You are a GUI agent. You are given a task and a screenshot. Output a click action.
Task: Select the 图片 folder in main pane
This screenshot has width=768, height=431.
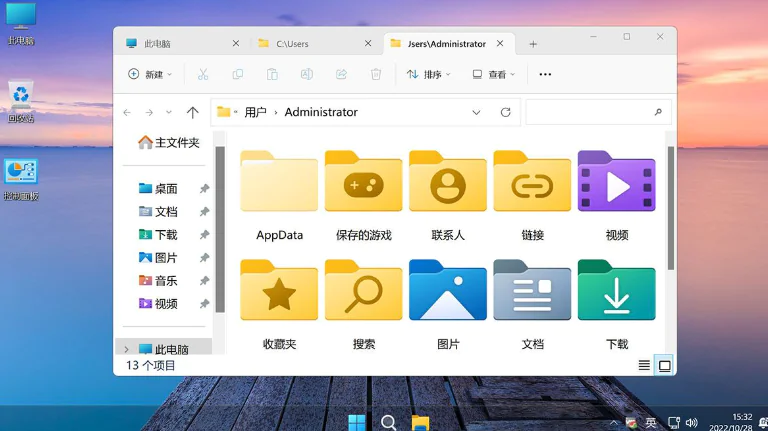coord(448,305)
